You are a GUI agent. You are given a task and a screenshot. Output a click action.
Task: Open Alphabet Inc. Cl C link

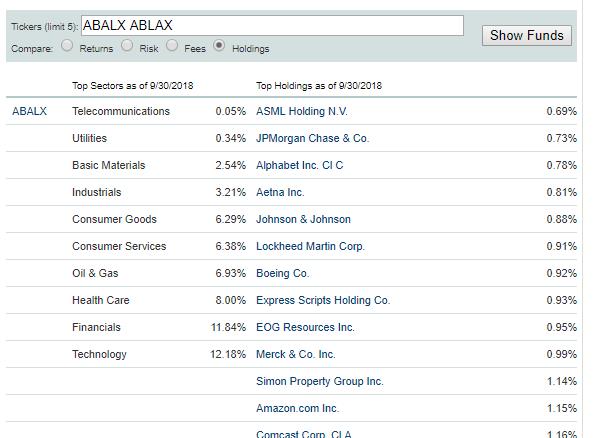click(x=300, y=165)
